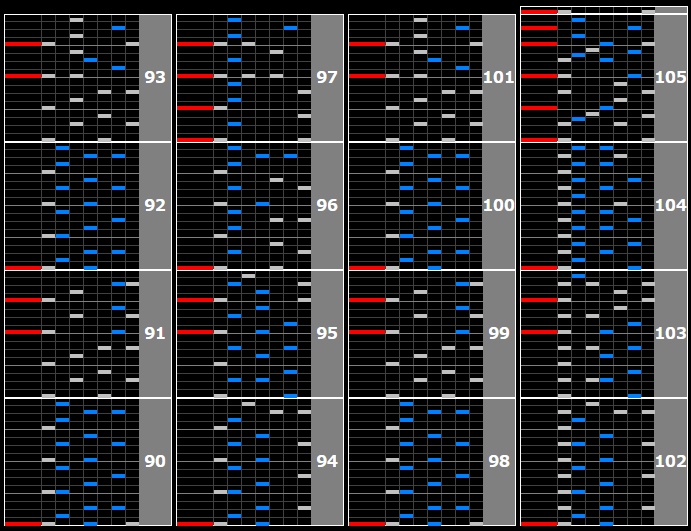The image size is (691, 531).
Task: Click the measure number 90 label
Action: (x=155, y=461)
